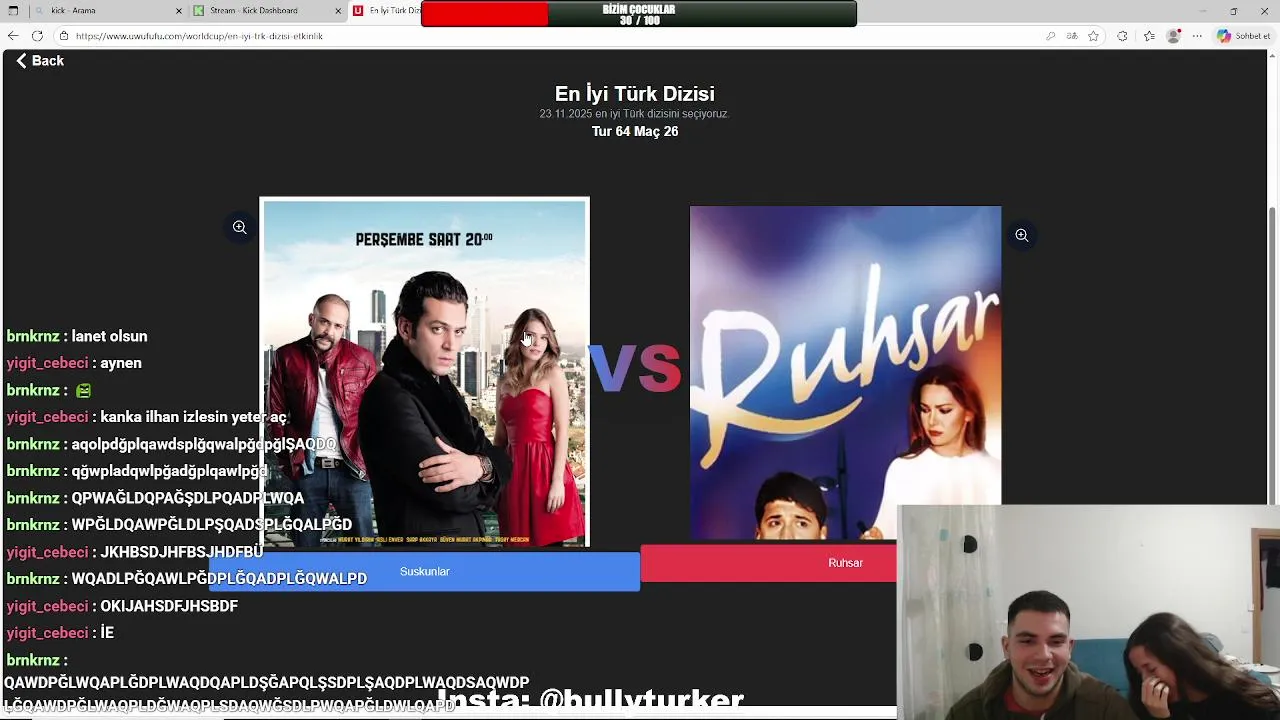Vote for Ruhsar with the red button

[768, 563]
